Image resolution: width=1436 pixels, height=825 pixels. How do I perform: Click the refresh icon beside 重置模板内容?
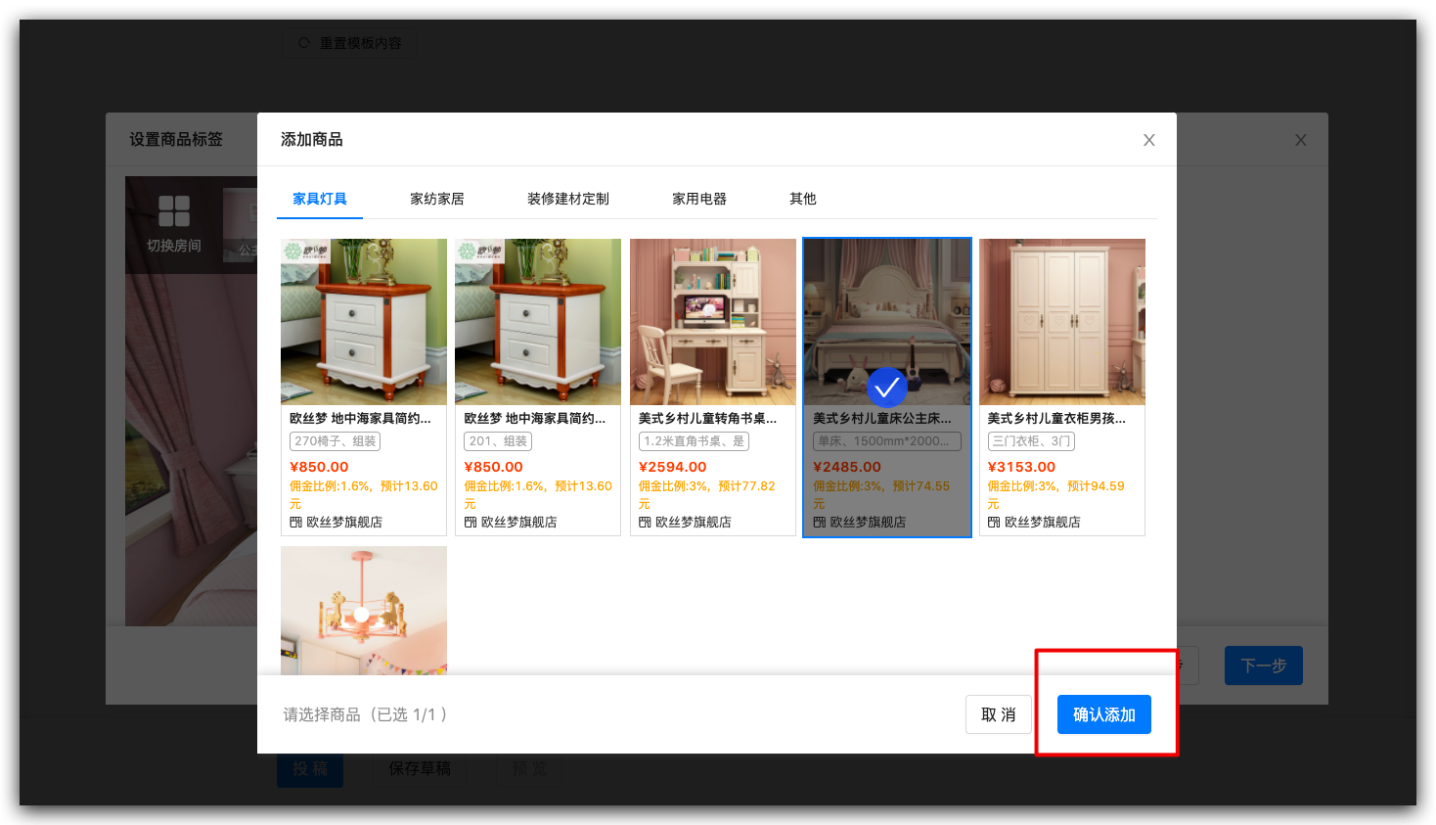304,43
